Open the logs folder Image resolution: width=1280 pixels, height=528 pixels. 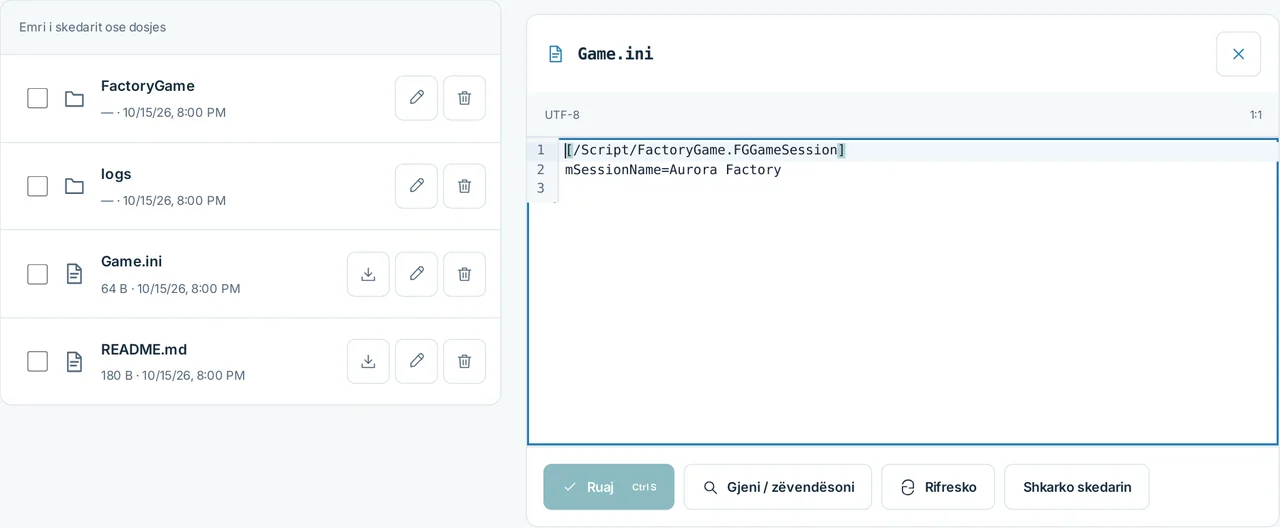click(116, 174)
